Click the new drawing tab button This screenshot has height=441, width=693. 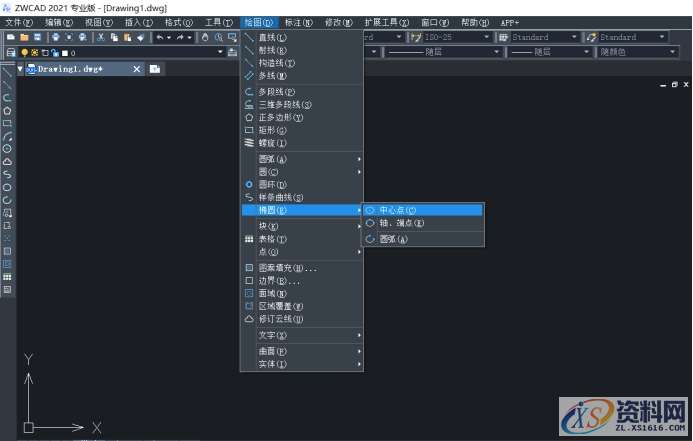click(x=155, y=69)
